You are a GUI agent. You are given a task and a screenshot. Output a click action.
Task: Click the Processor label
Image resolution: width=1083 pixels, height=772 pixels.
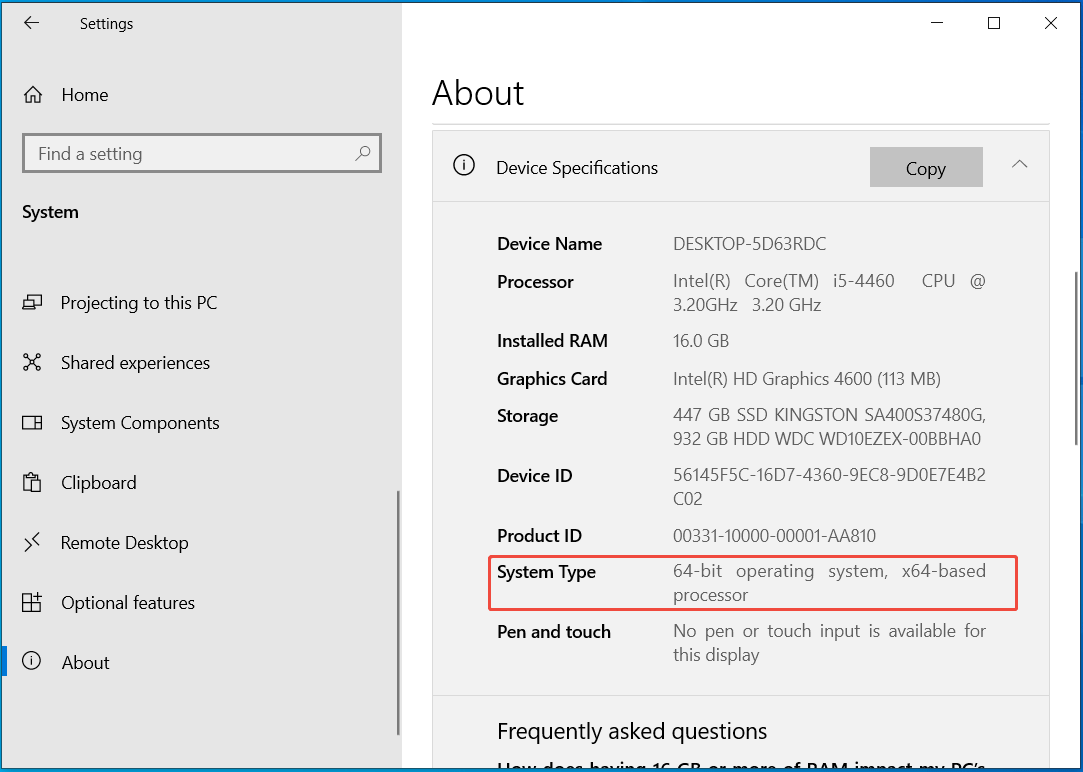click(x=535, y=282)
